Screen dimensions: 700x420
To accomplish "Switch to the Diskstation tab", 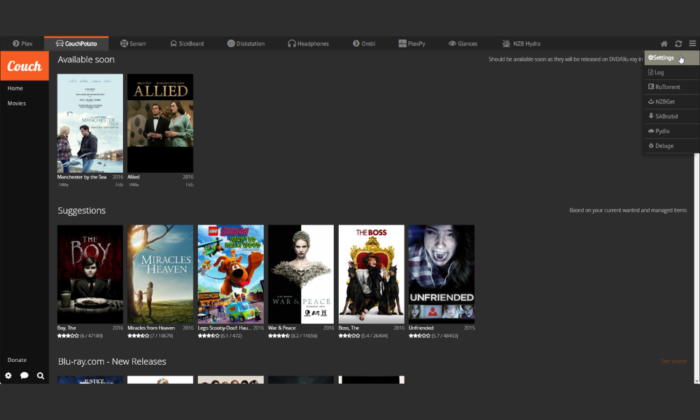I will pos(246,43).
